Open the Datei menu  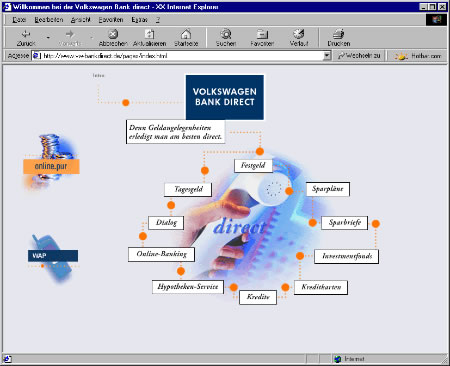(x=19, y=20)
